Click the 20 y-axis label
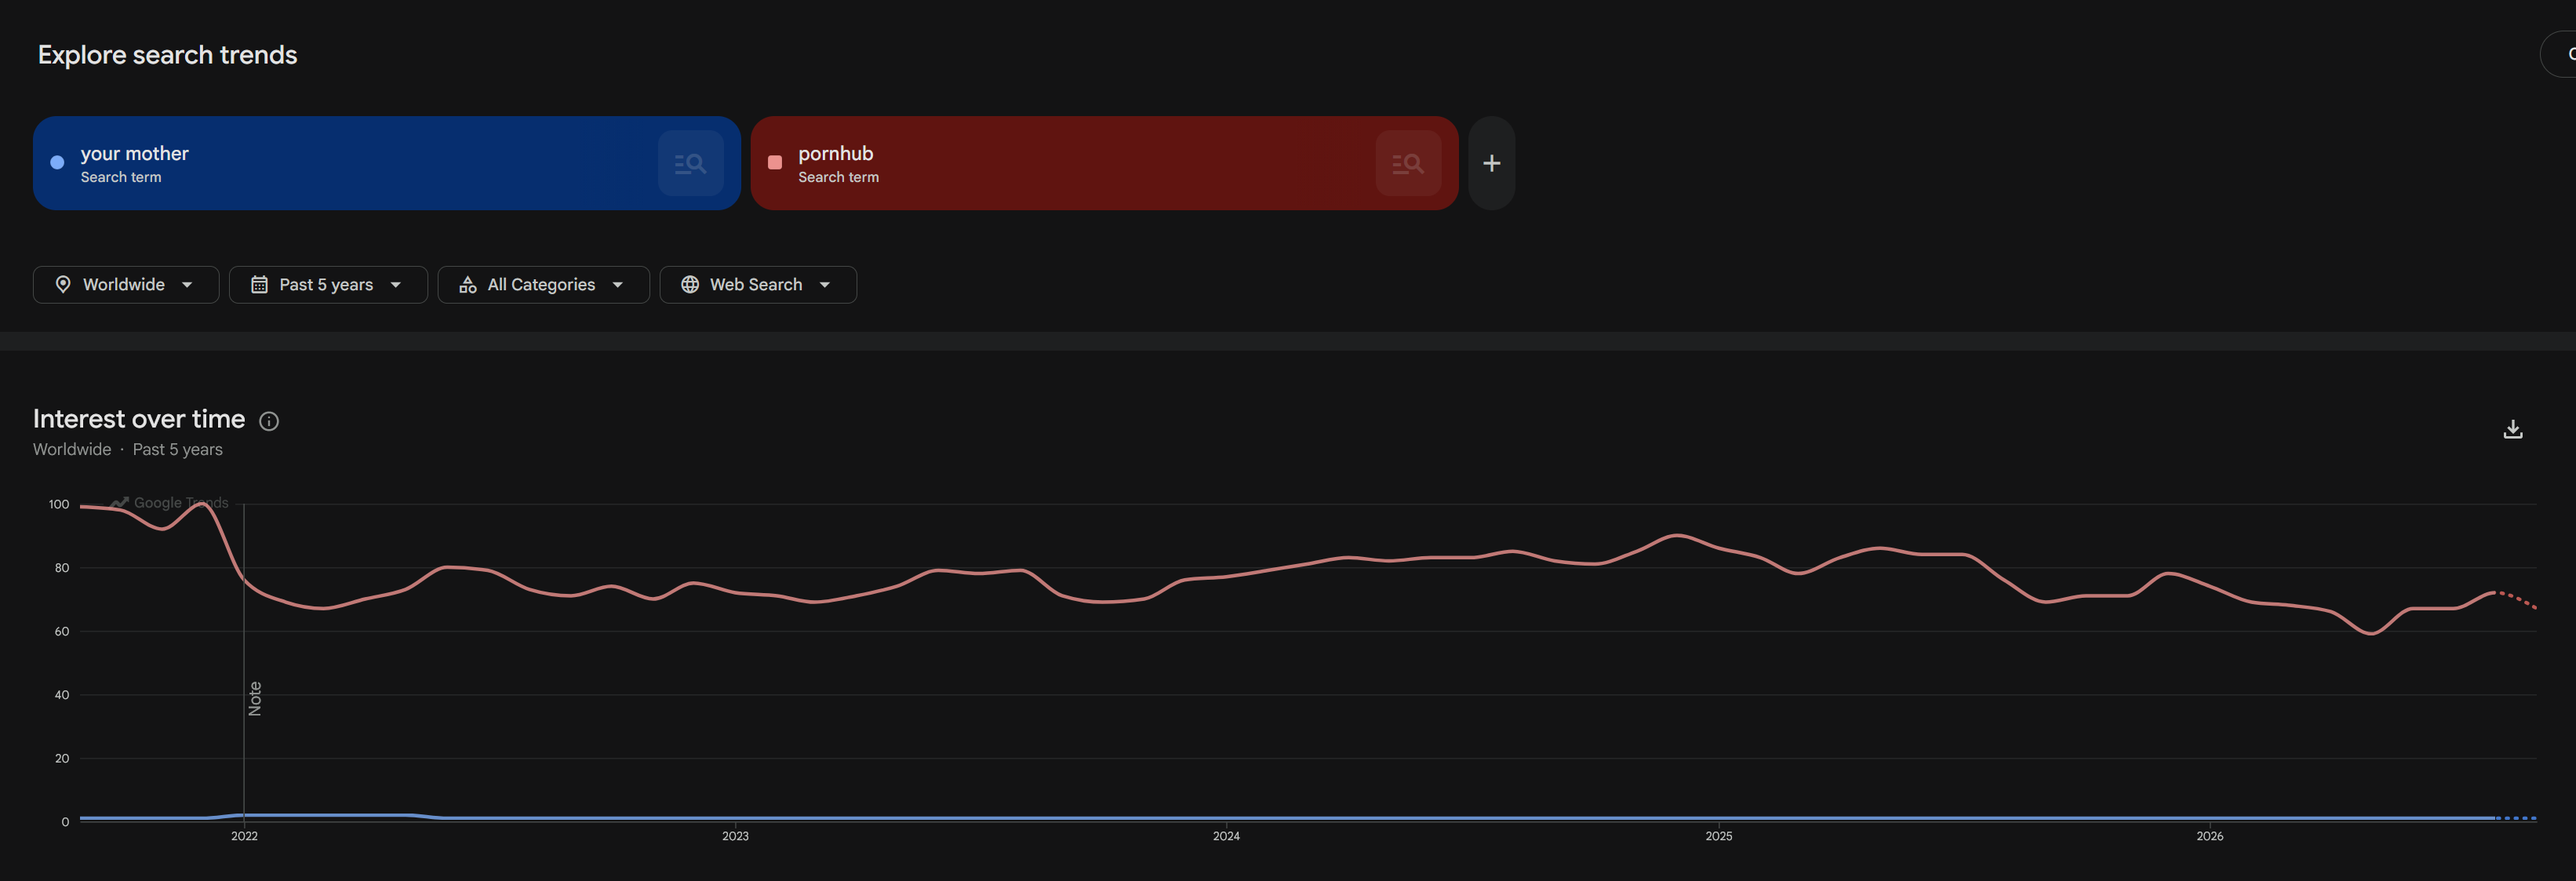 coord(62,759)
